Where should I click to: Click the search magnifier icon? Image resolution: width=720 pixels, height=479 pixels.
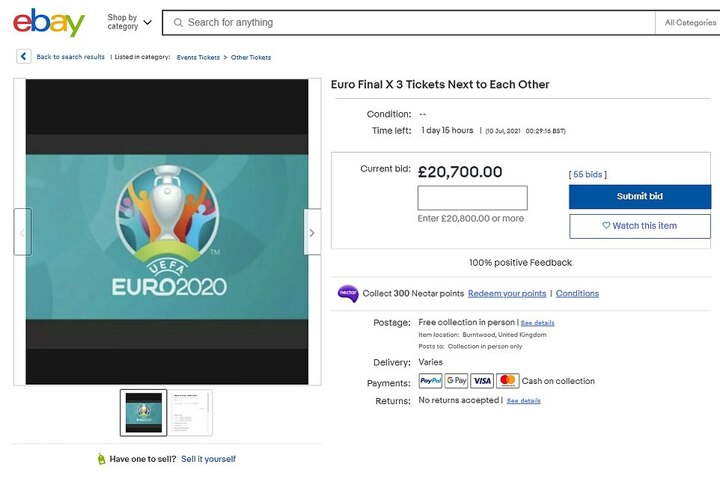(x=177, y=22)
